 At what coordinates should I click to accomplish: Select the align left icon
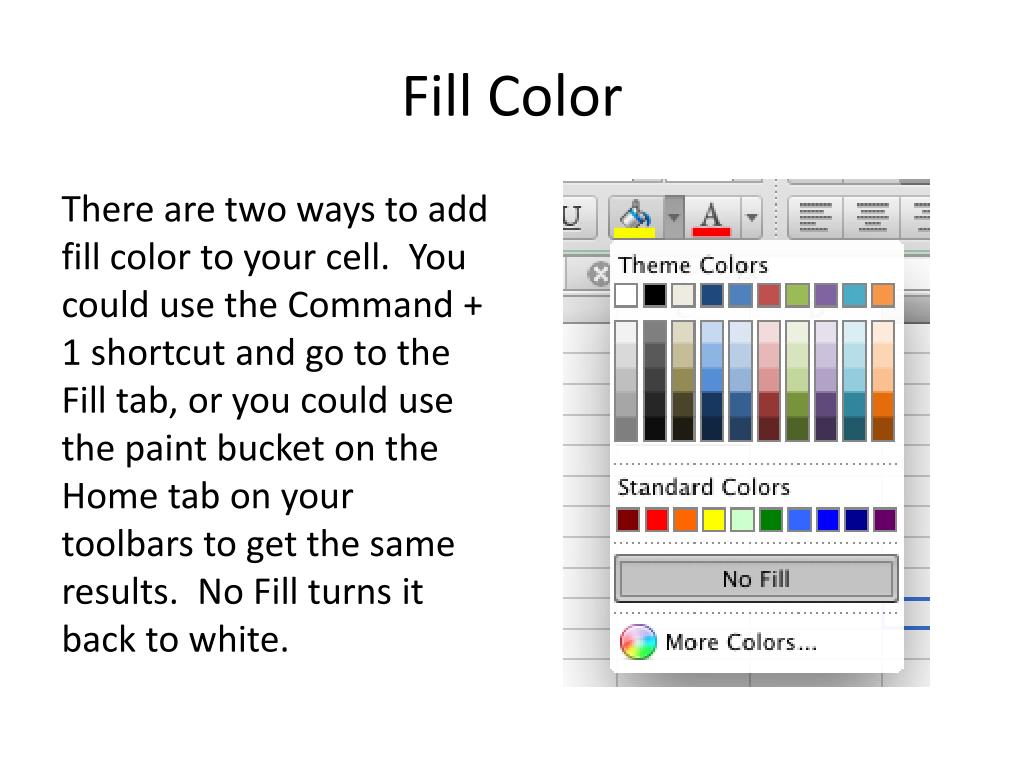(816, 217)
